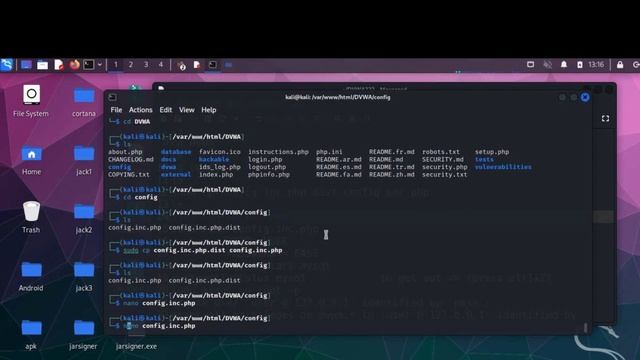Open the Kali applications menu
Viewport: 640px width, 360px height.
(x=7, y=64)
